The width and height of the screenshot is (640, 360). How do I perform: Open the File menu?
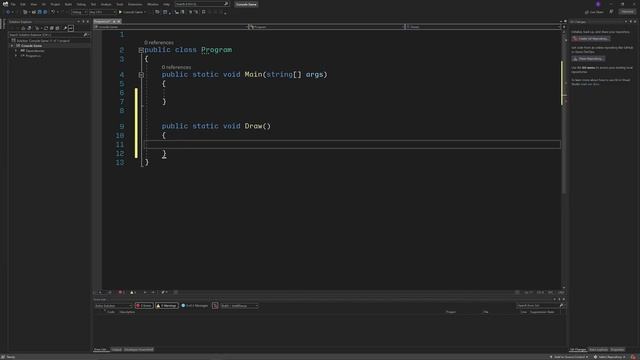[x=13, y=4]
